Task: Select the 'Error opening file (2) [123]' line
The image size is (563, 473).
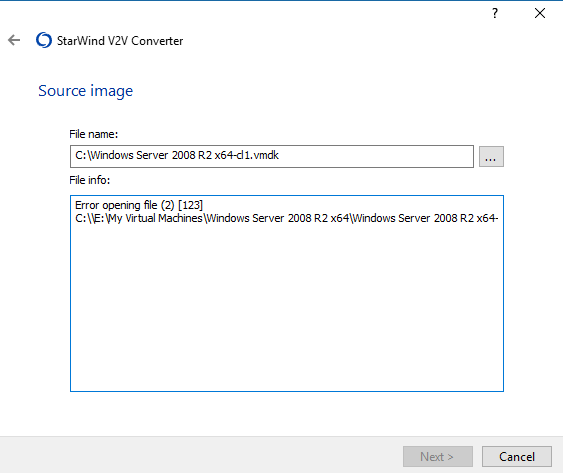Action: (139, 205)
